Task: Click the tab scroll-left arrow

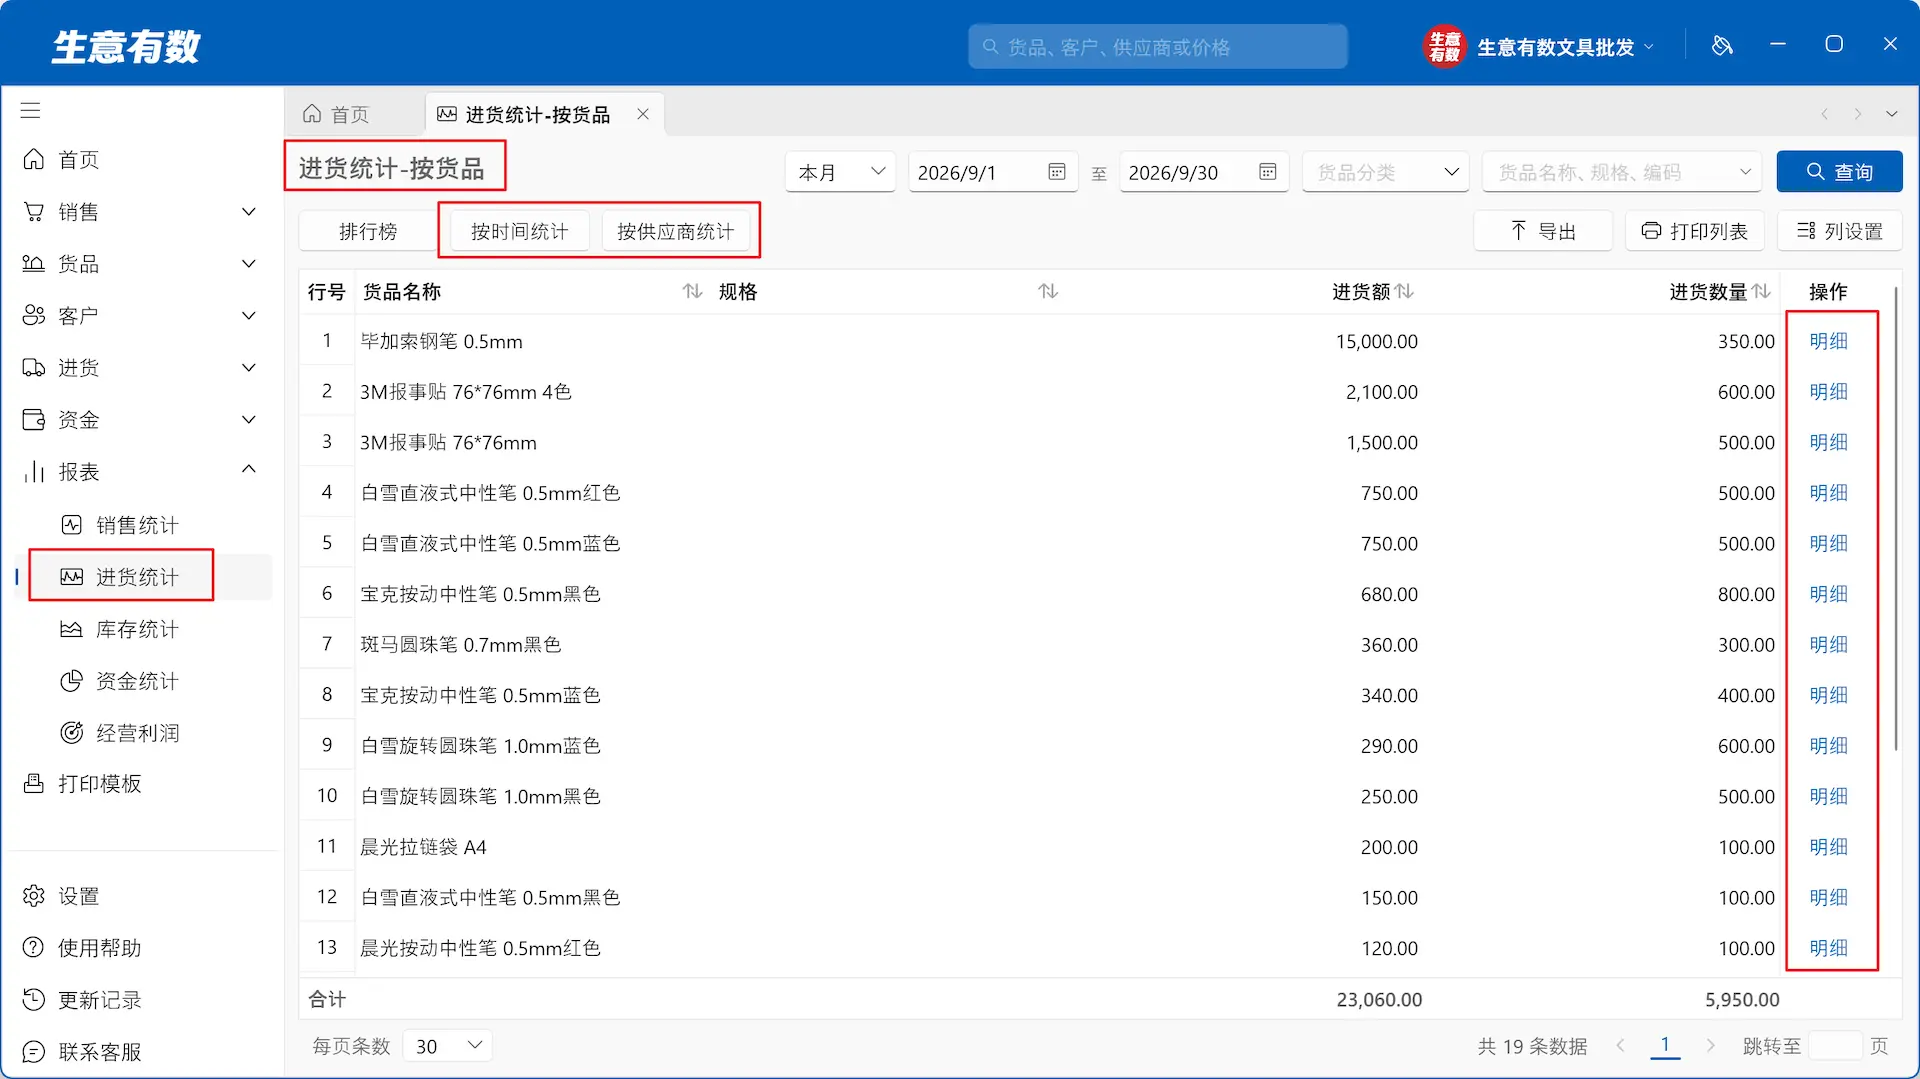Action: coord(1824,114)
